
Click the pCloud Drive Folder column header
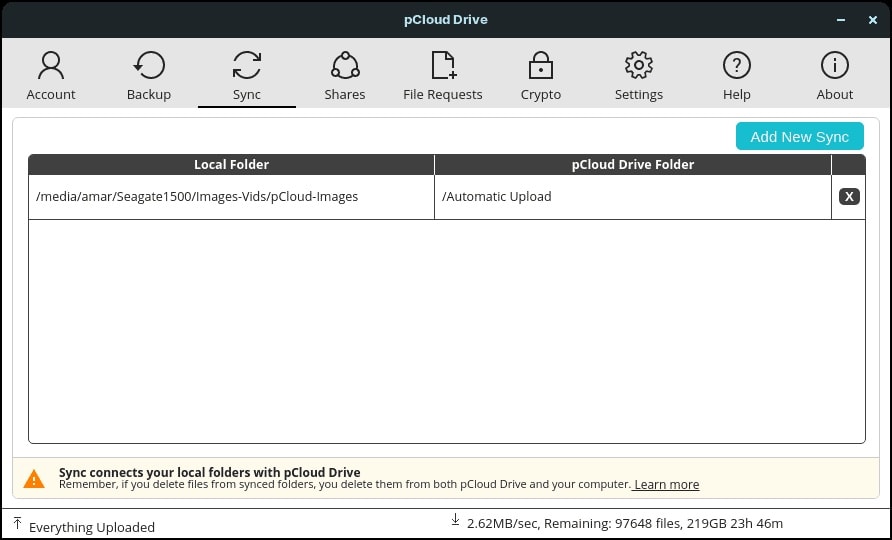point(633,164)
